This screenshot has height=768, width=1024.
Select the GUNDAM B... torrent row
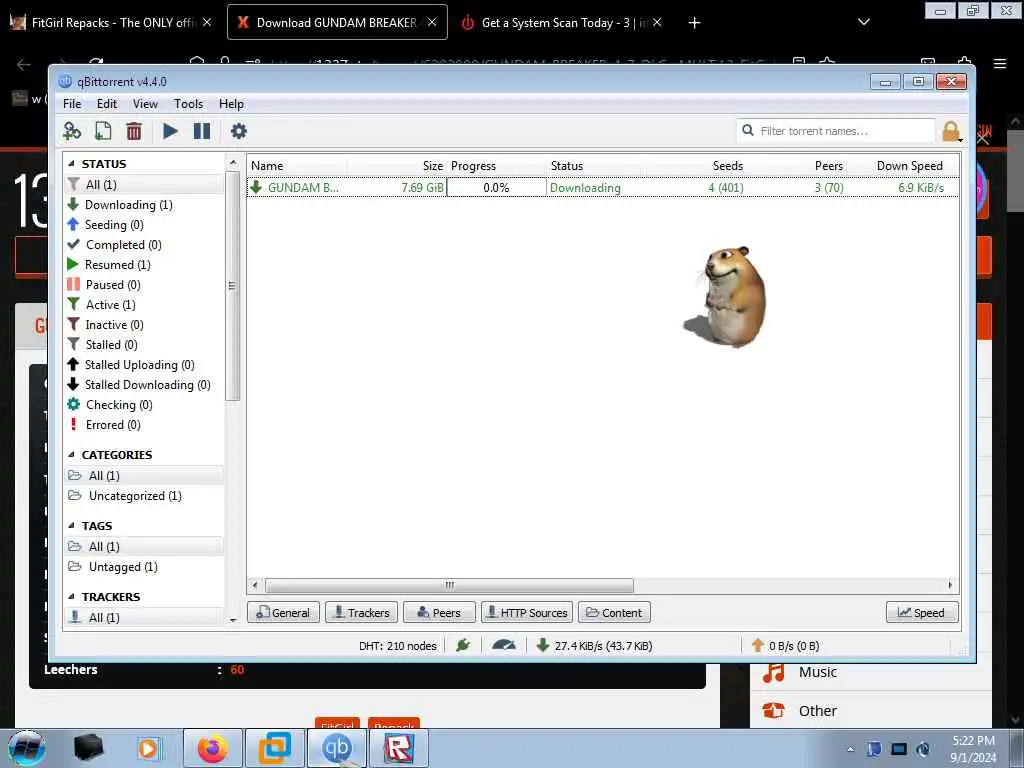(603, 187)
